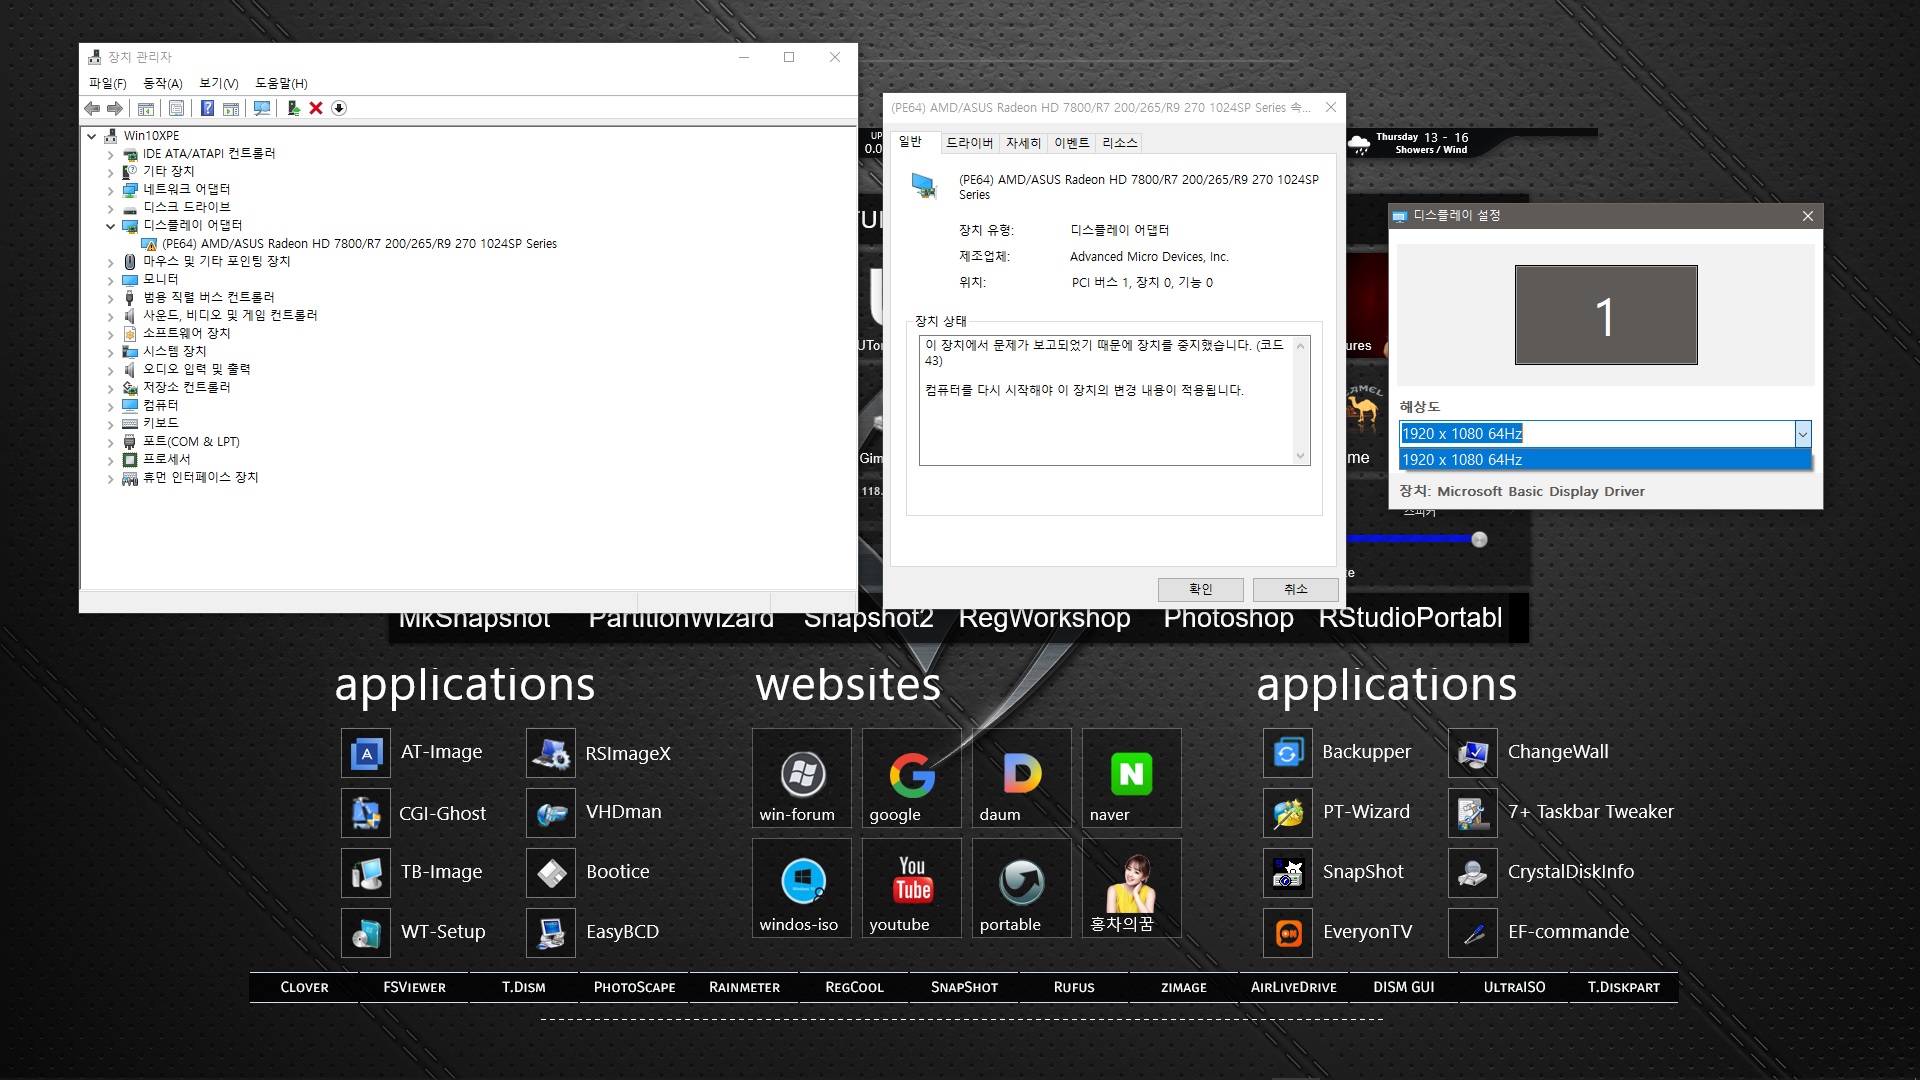
Task: Click the Update driver toolbar icon
Action: (x=293, y=108)
